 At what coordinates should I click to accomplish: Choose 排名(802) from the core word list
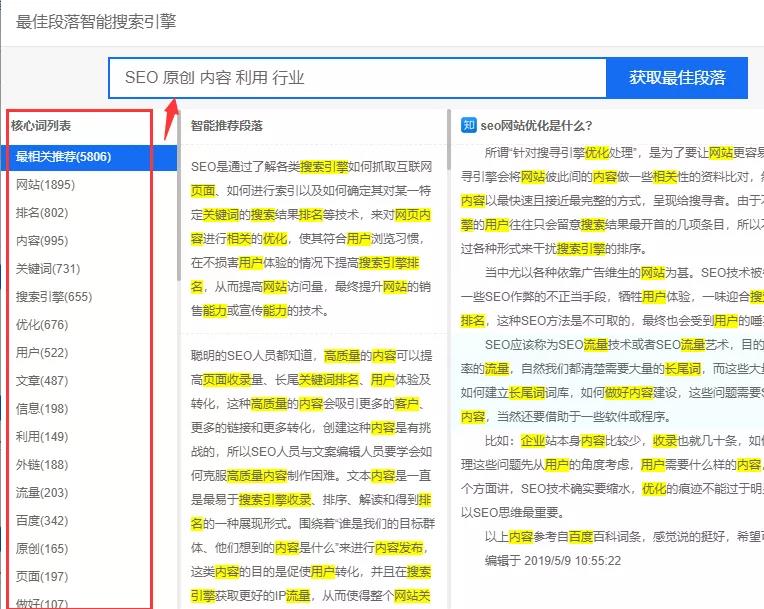point(42,212)
